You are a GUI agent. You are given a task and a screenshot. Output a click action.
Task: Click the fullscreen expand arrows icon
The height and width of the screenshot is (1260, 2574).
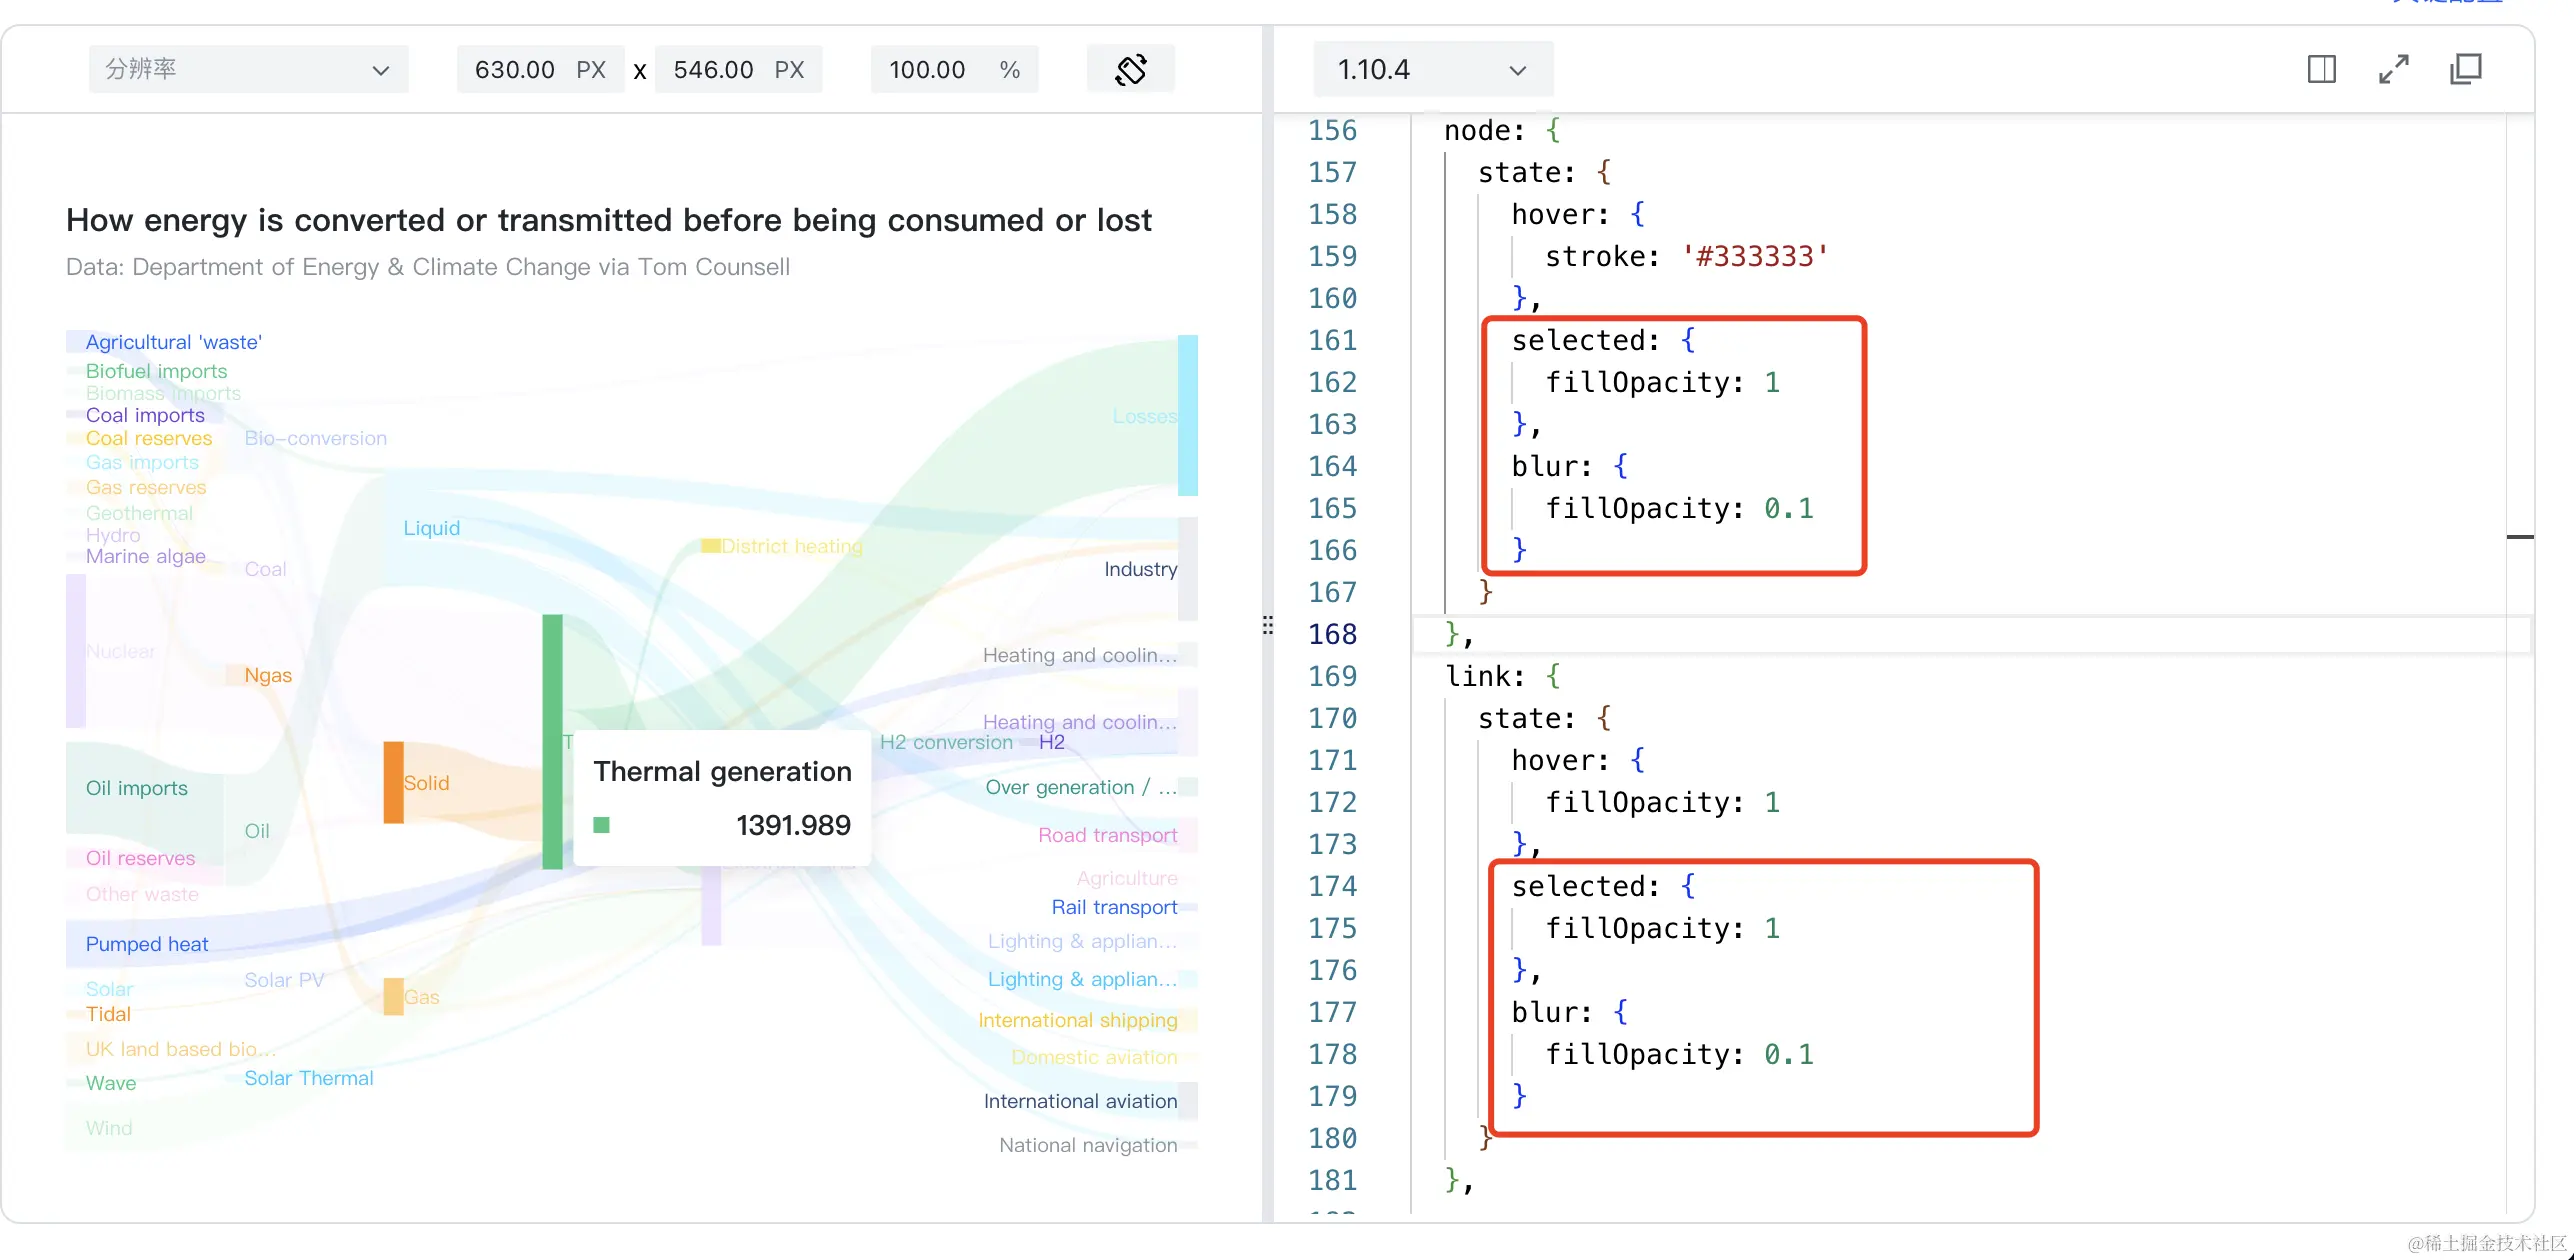tap(2393, 70)
